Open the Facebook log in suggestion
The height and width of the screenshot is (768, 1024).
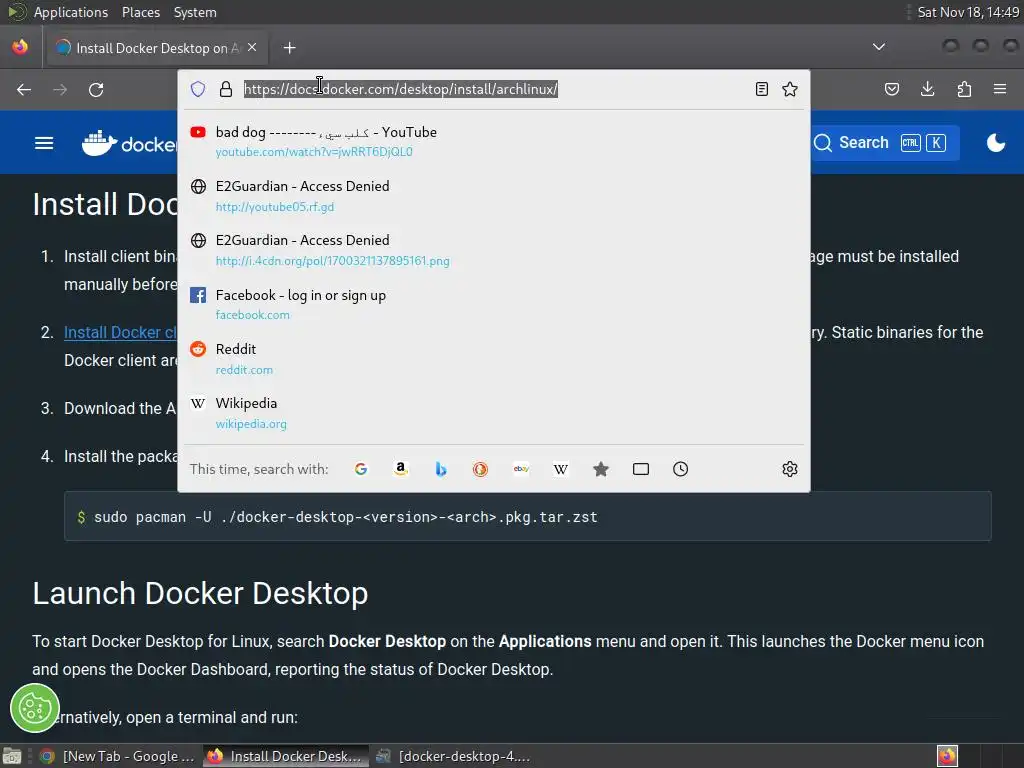(494, 304)
